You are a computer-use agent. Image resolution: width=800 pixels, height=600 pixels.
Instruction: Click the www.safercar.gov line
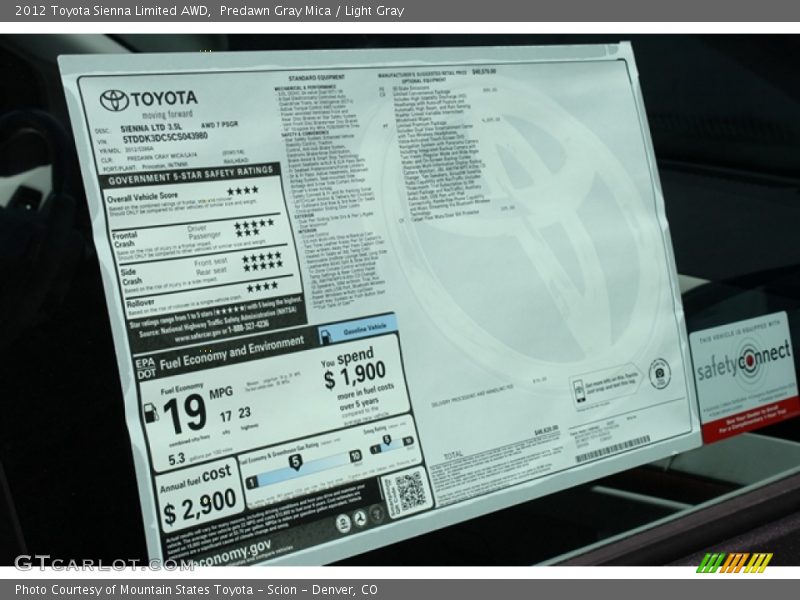tap(221, 332)
